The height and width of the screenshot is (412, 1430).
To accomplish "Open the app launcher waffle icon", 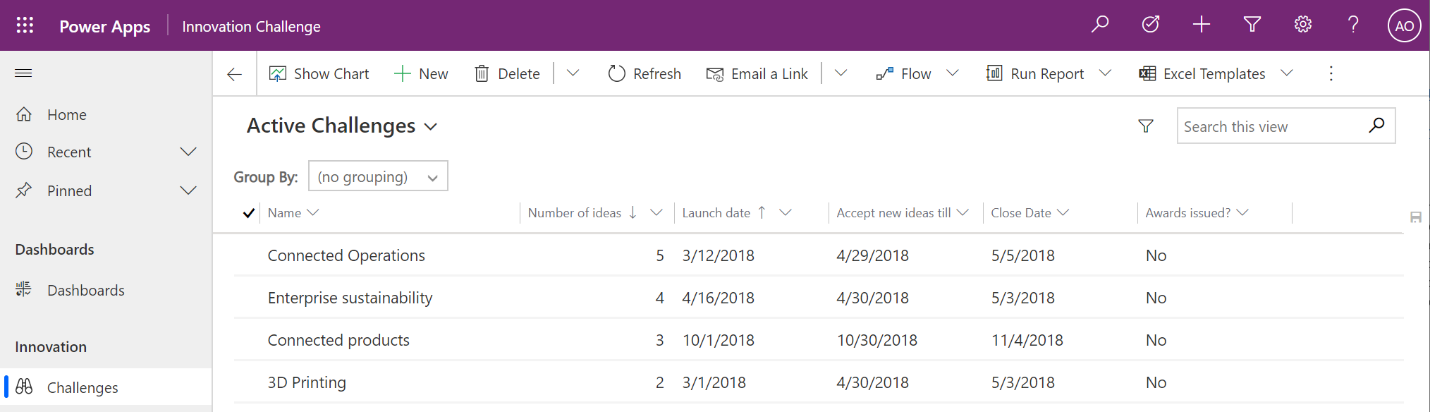I will click(25, 26).
